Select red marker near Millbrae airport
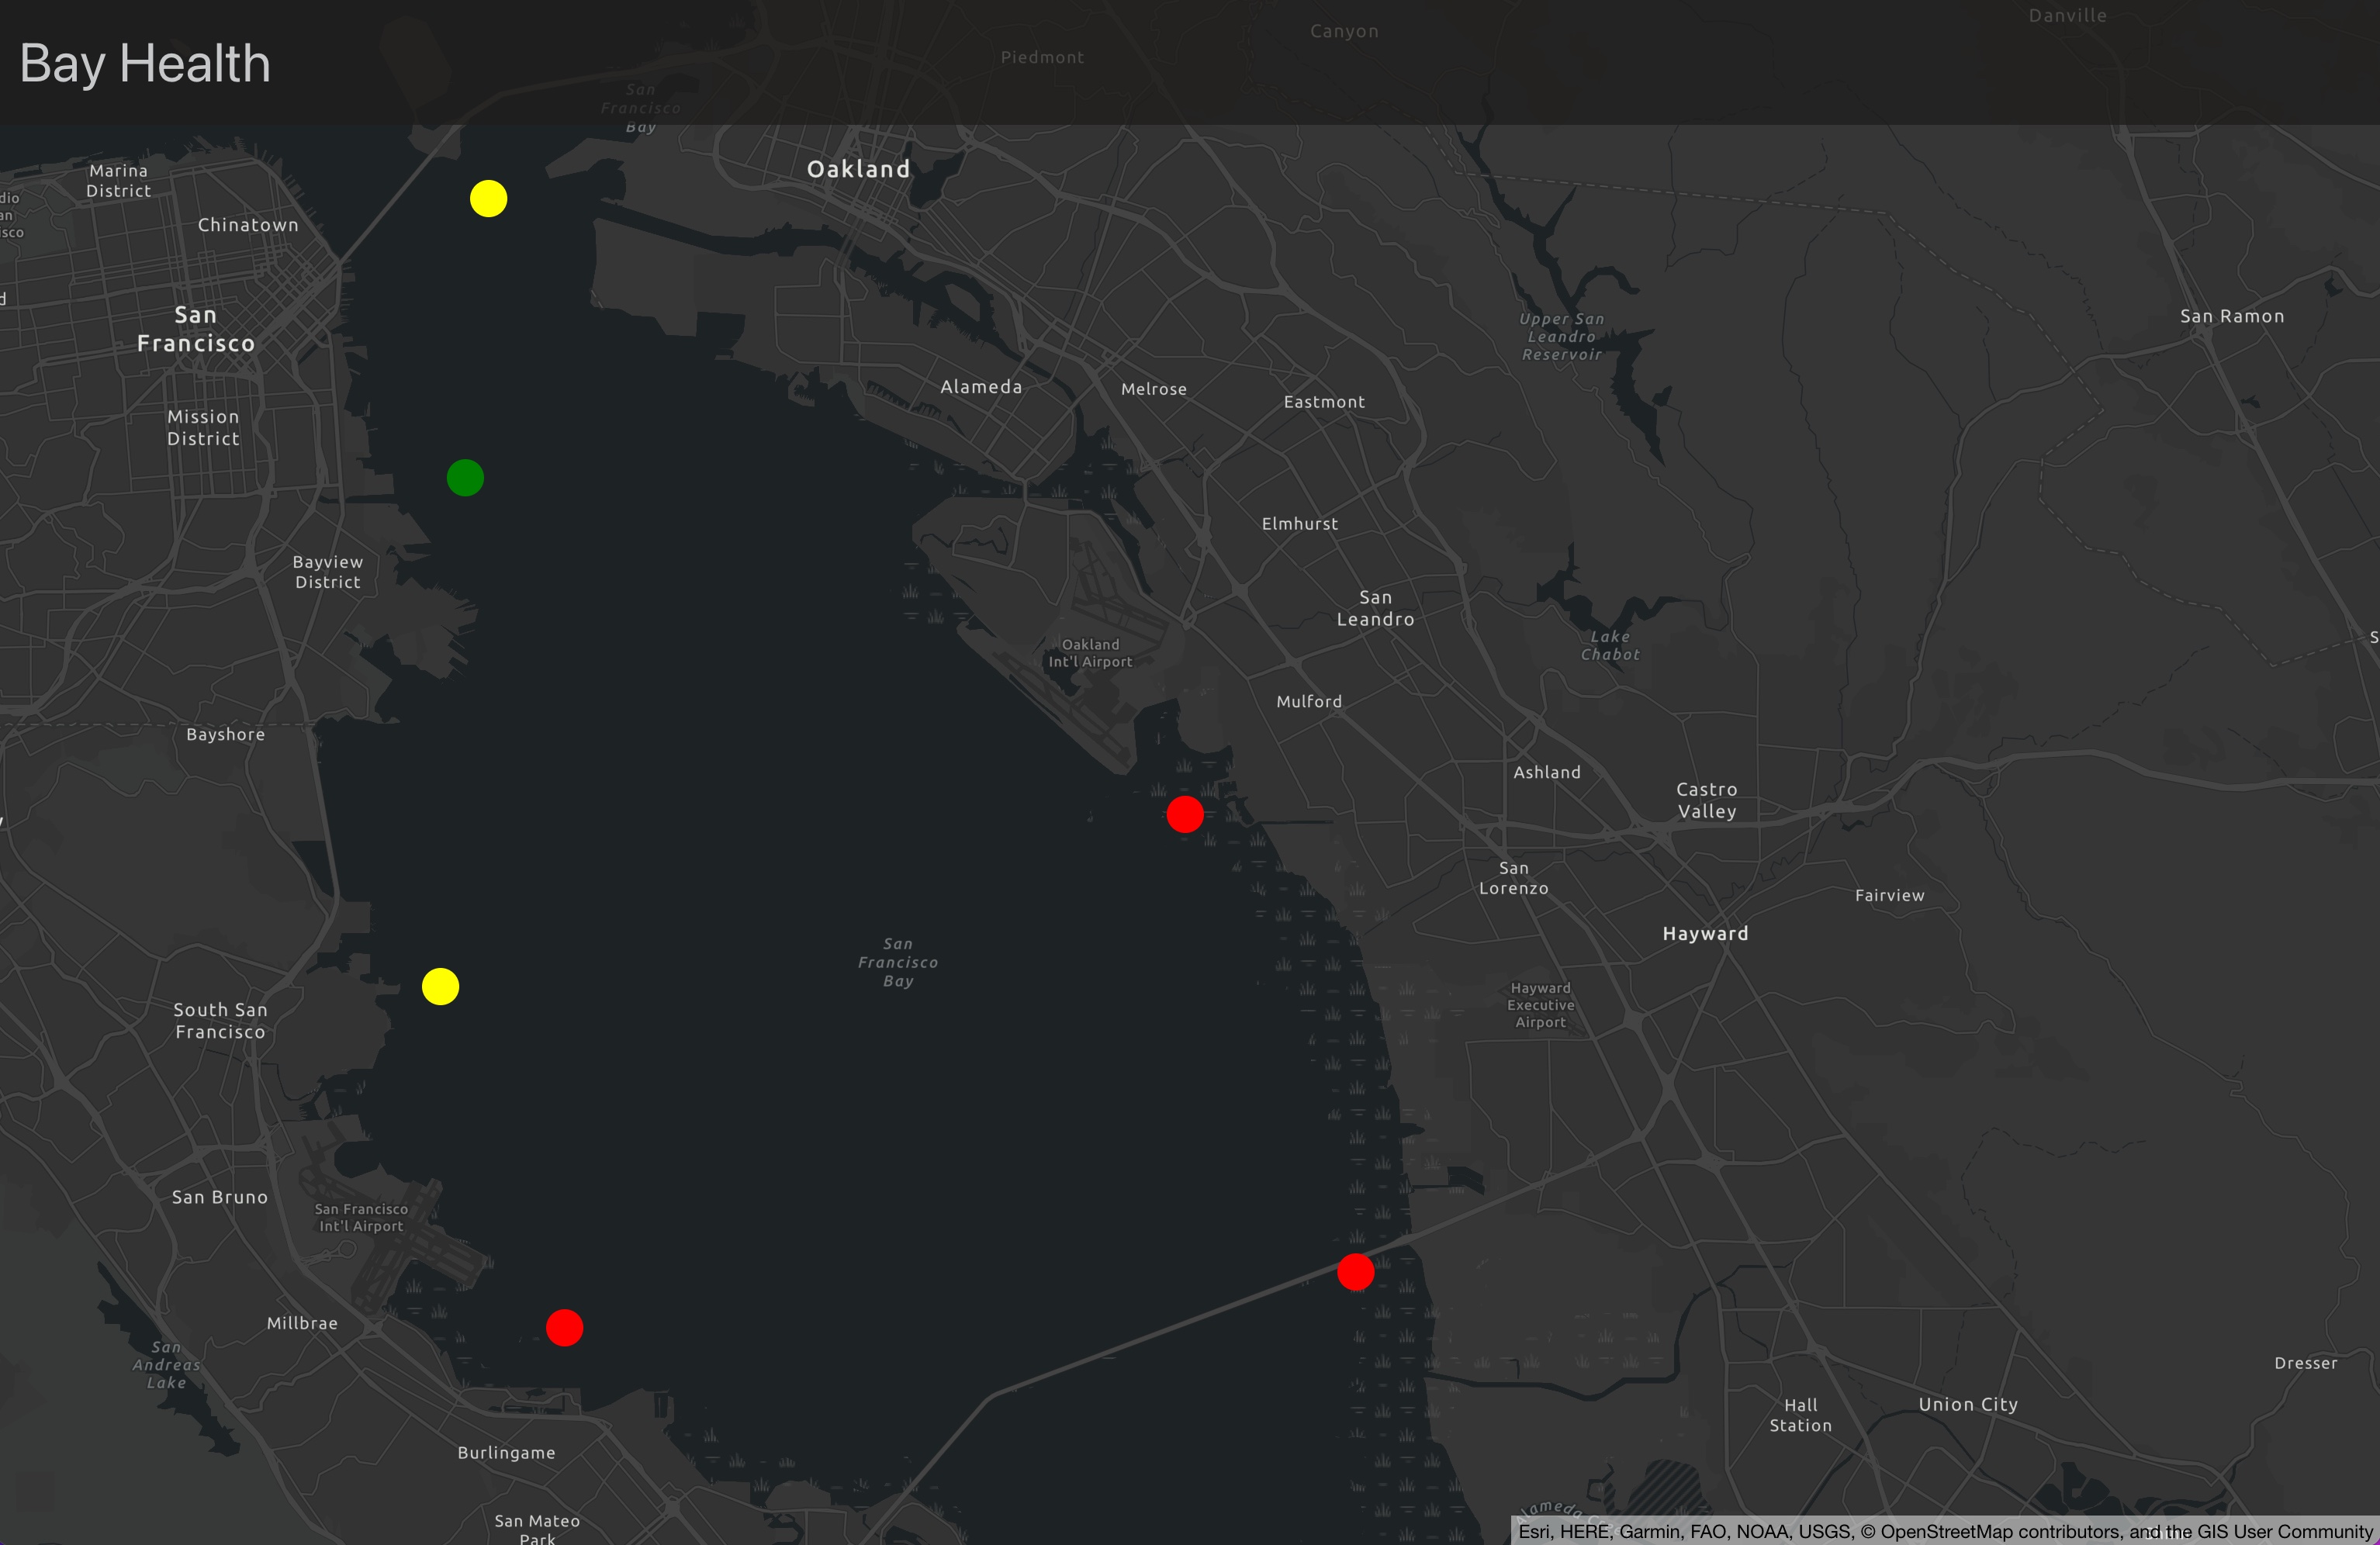 (564, 1328)
